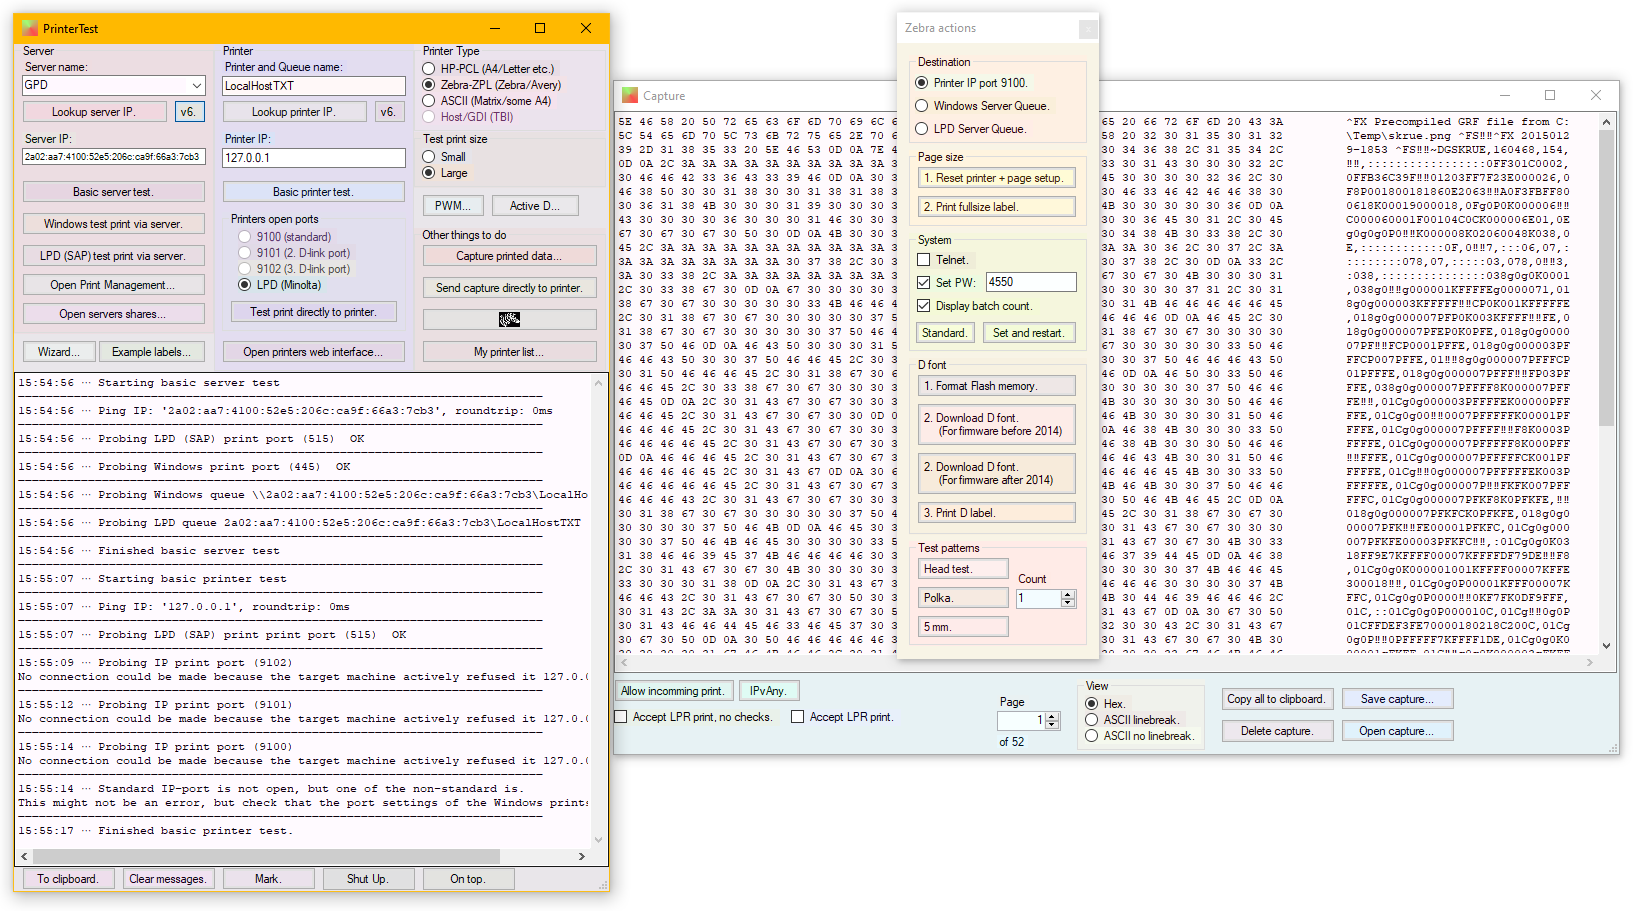This screenshot has width=1640, height=911.
Task: Open Example labels
Action: (x=153, y=352)
